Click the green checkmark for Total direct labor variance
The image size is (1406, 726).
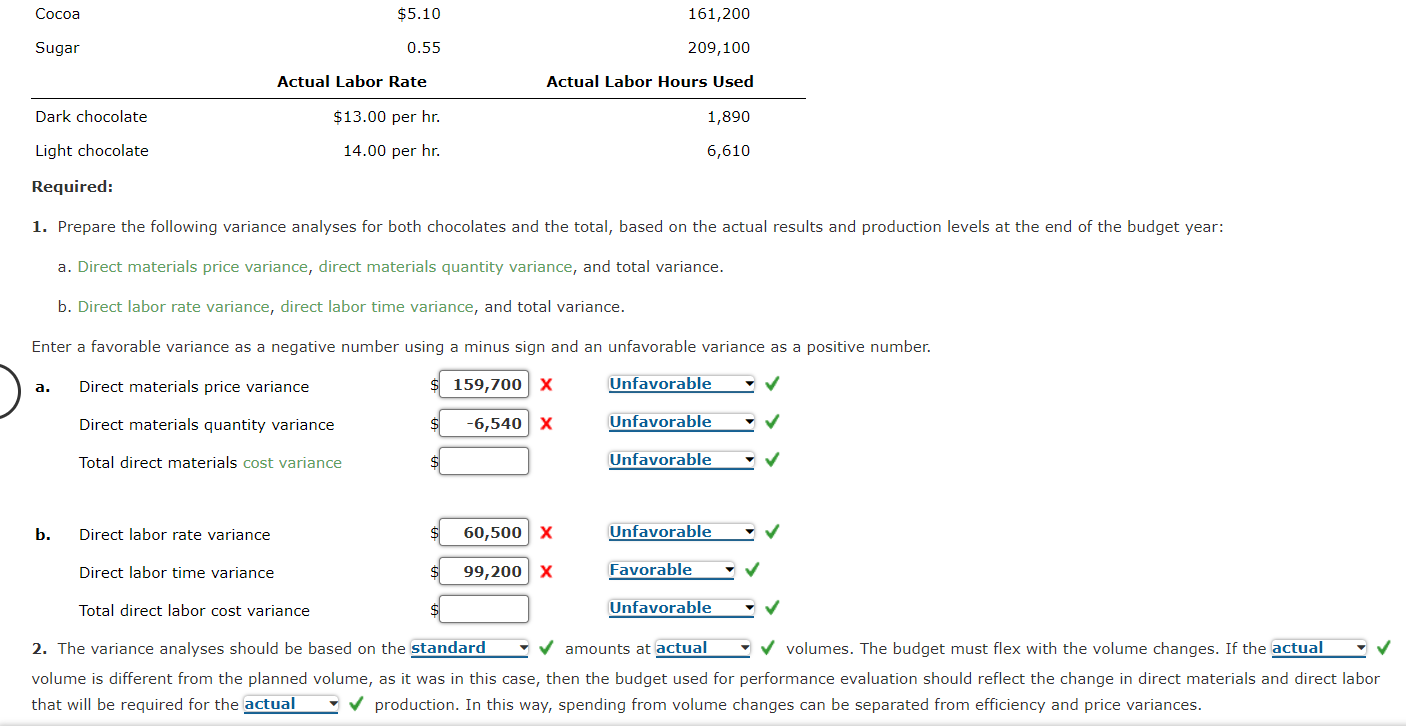771,607
